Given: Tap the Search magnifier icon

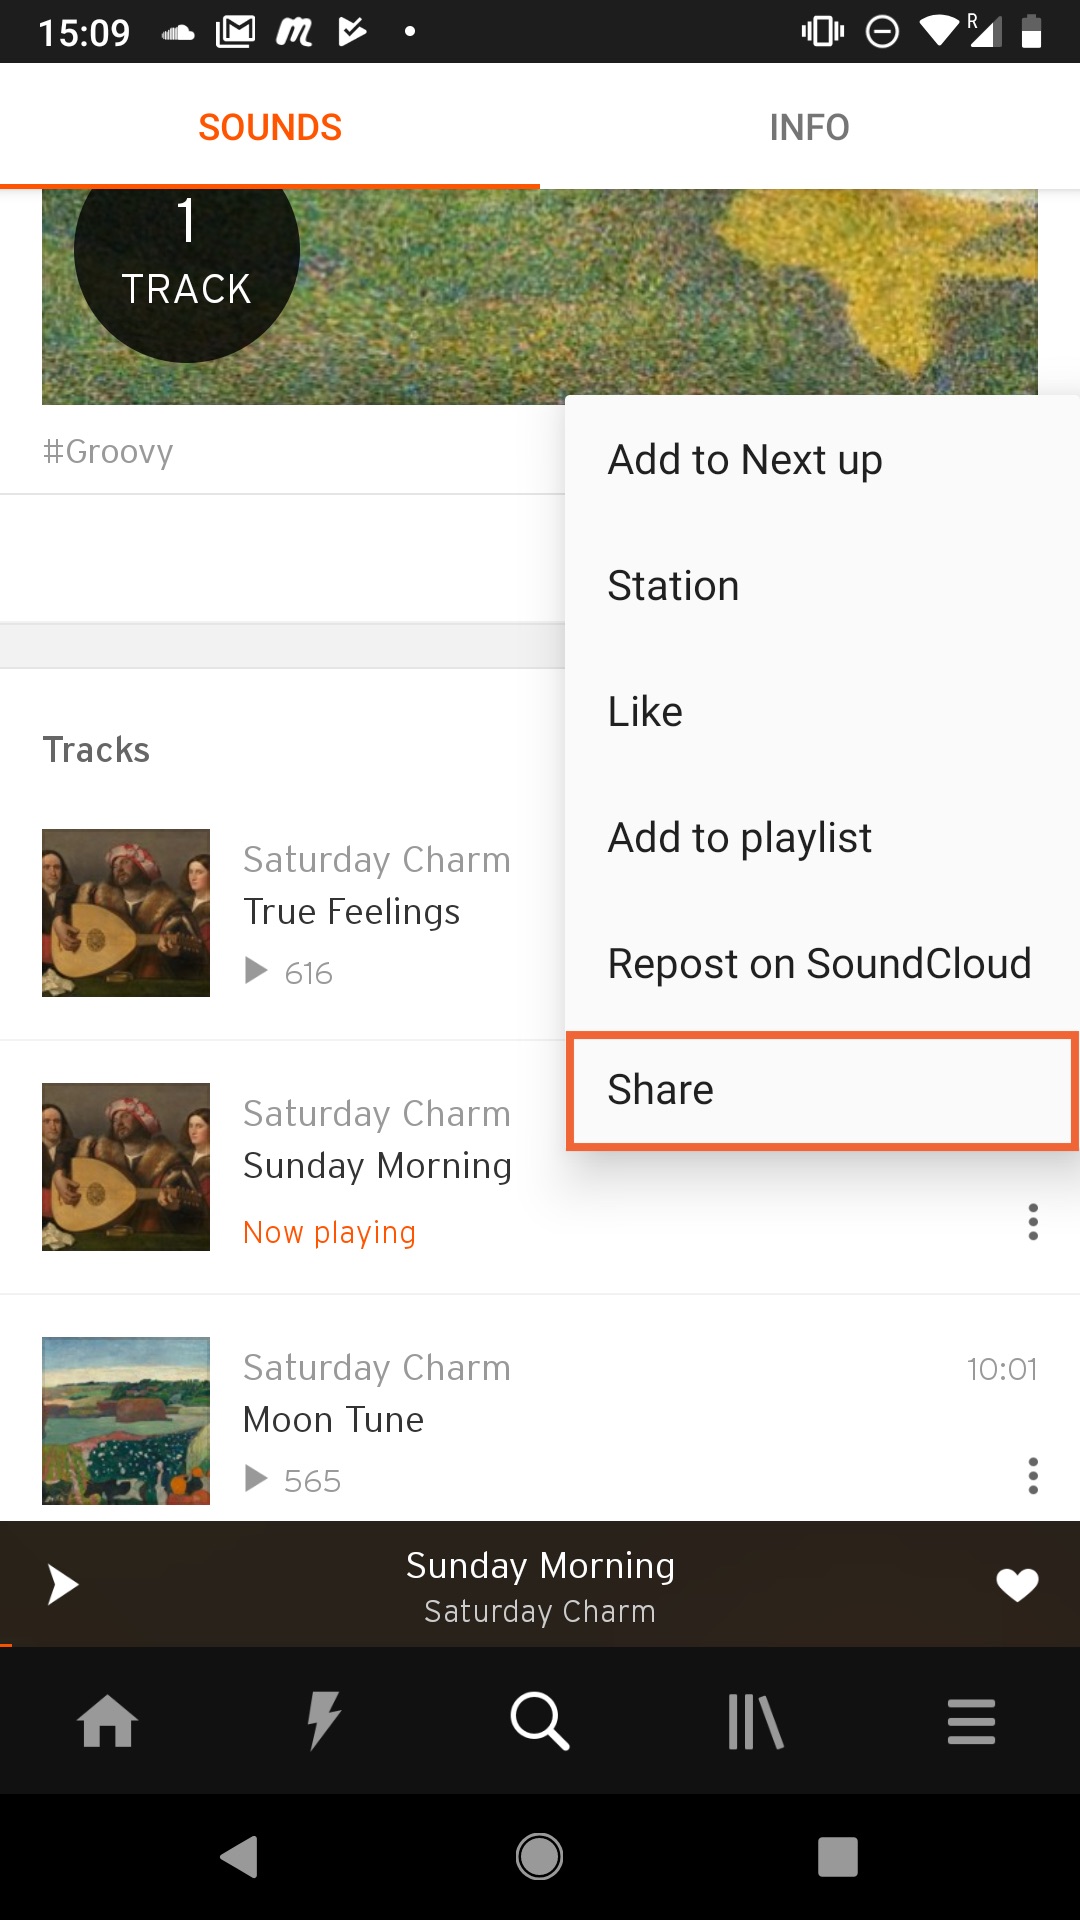Looking at the screenshot, I should (x=540, y=1721).
